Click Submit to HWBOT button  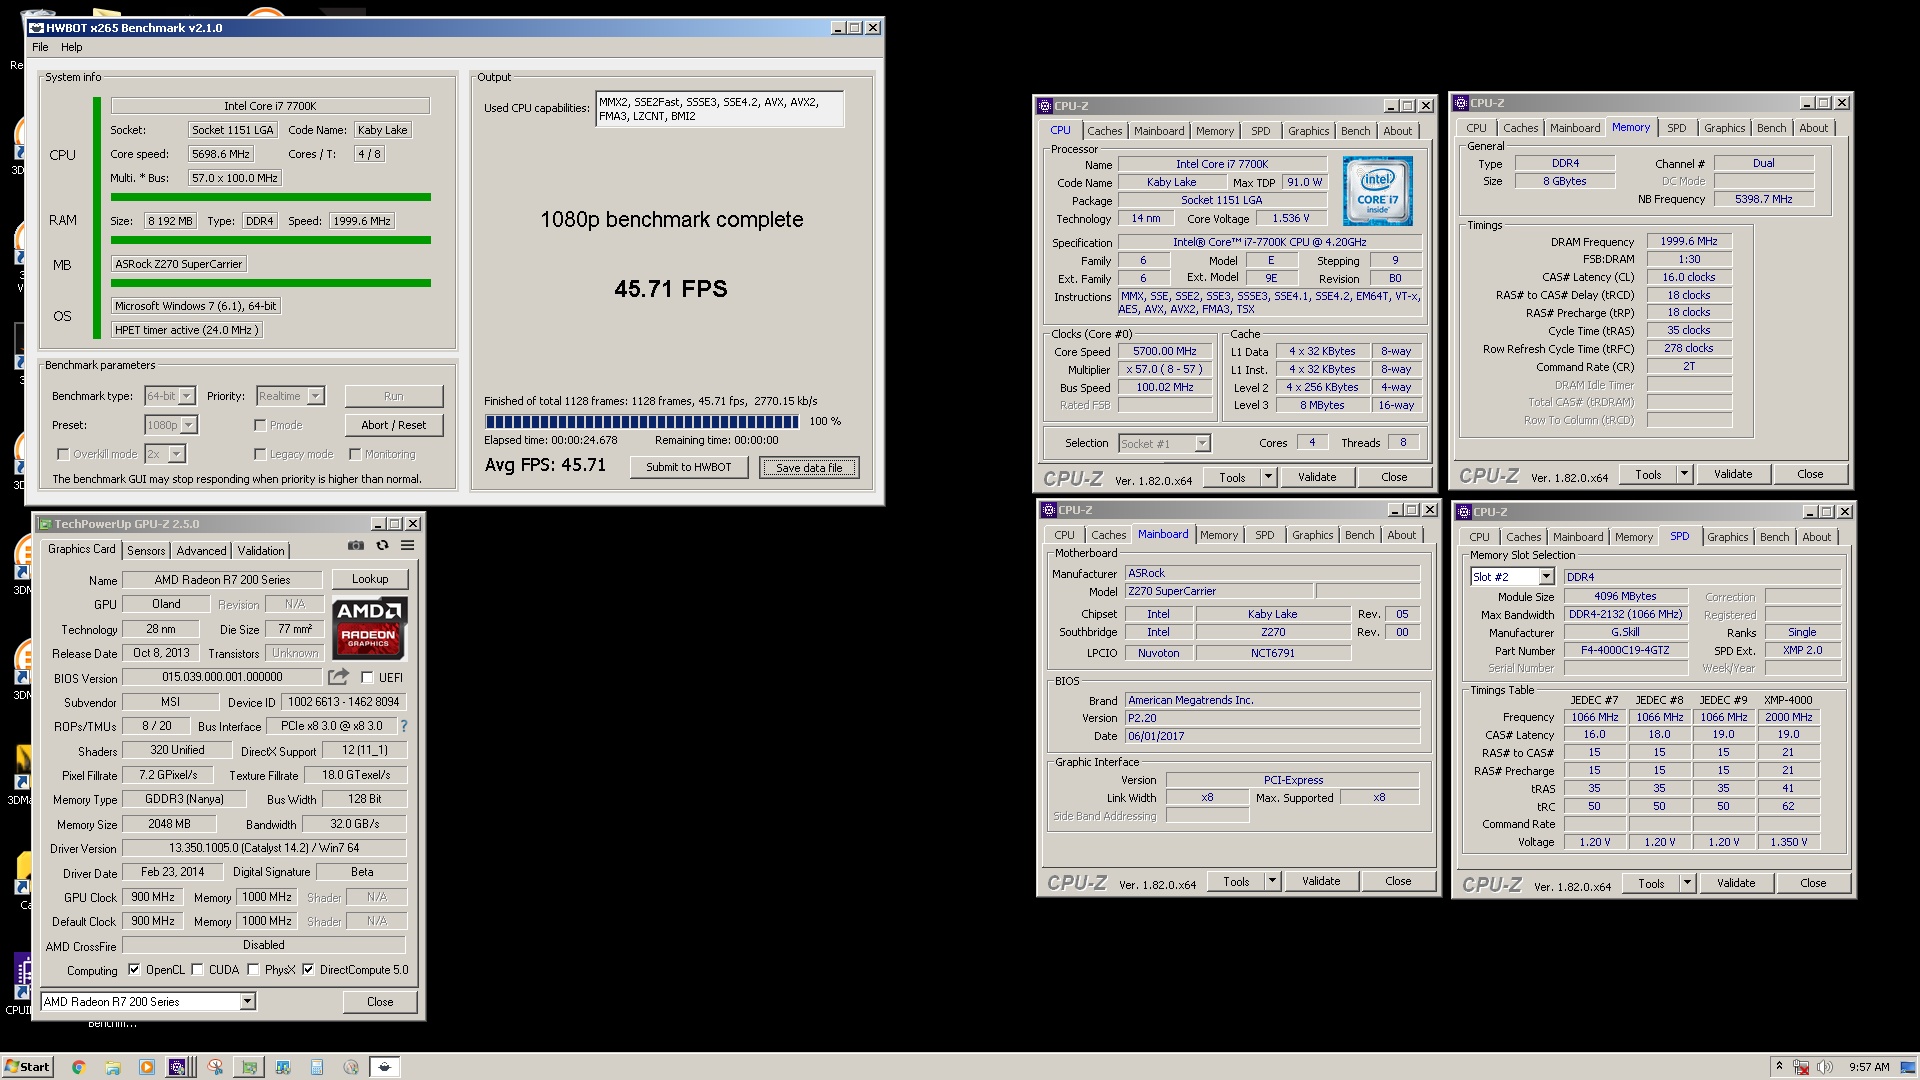click(688, 467)
